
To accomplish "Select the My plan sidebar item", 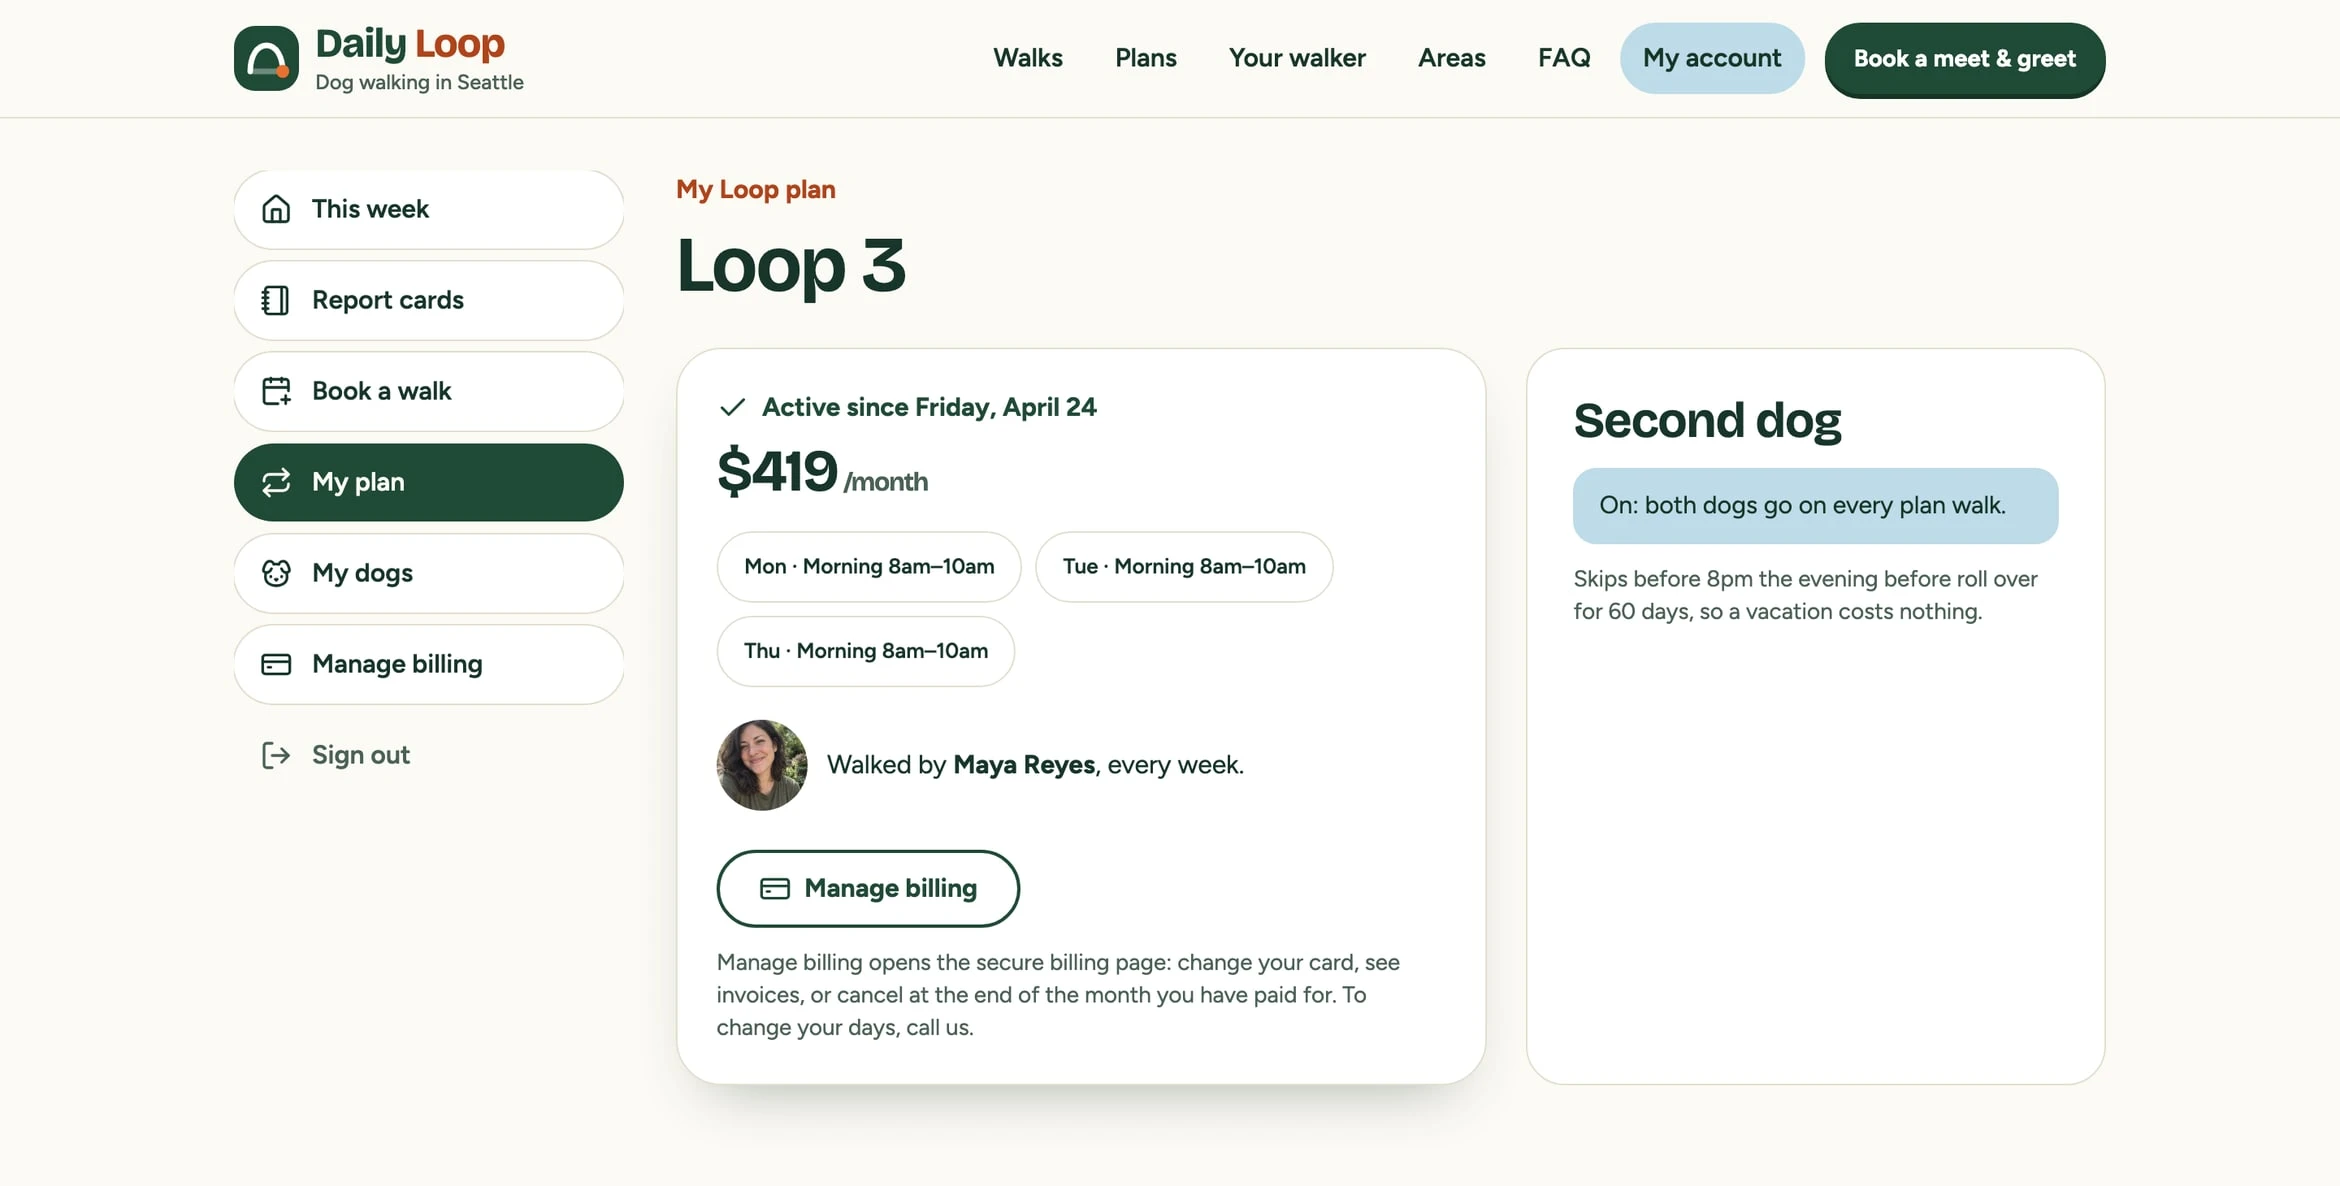I will click(429, 482).
